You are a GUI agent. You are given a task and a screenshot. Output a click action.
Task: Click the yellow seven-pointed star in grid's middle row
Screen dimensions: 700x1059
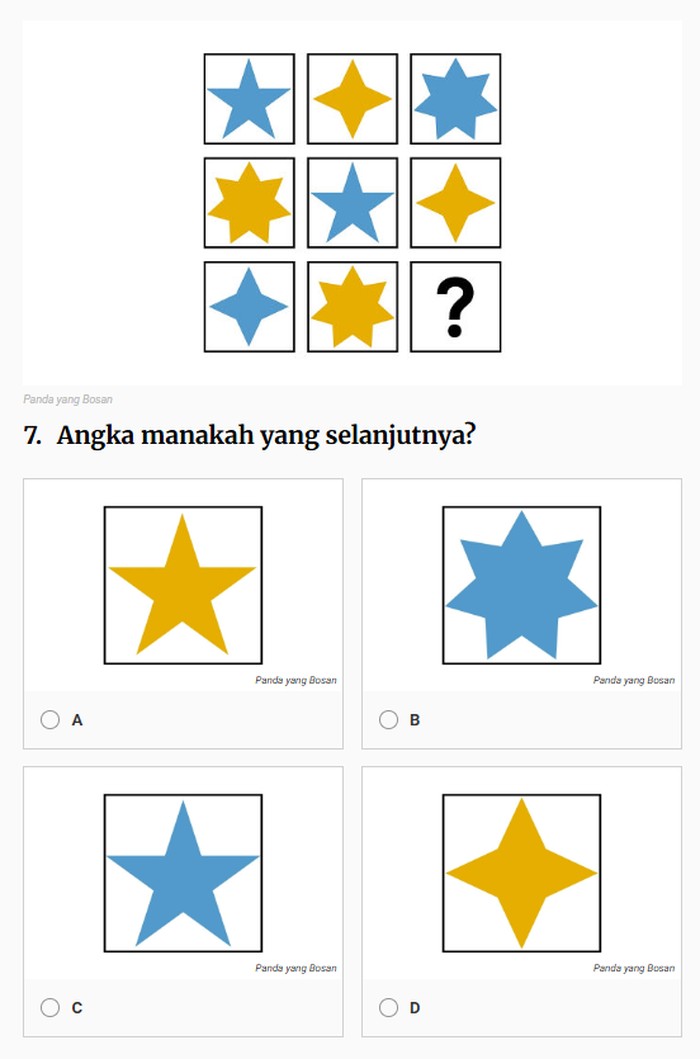click(249, 203)
